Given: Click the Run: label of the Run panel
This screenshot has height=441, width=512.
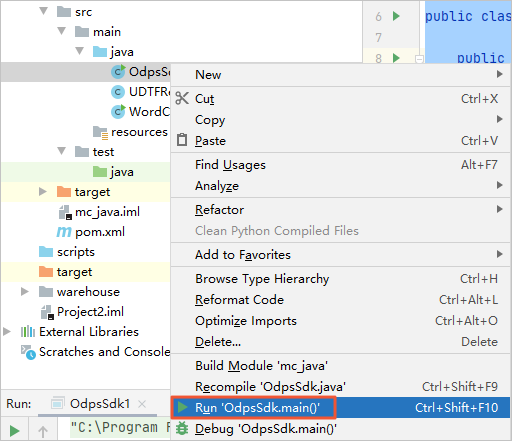Looking at the screenshot, I should (19, 404).
